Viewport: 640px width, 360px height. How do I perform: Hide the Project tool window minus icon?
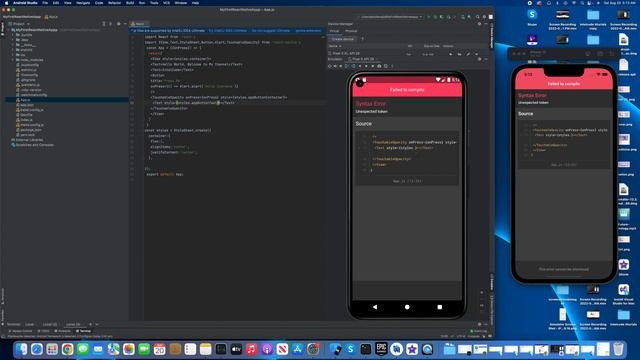pos(125,24)
